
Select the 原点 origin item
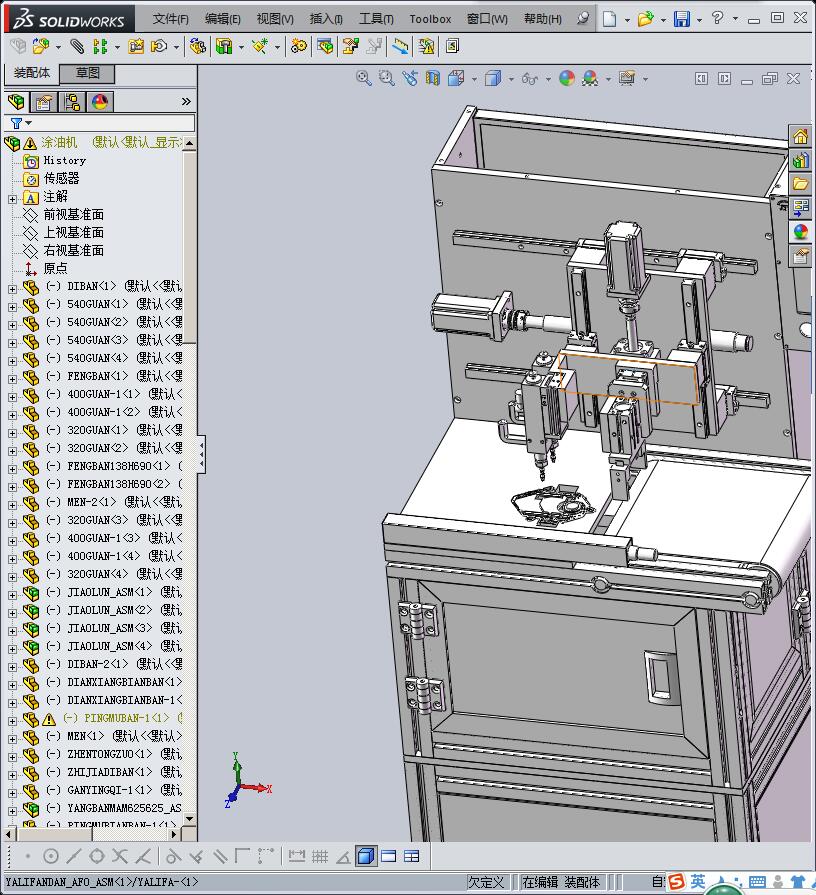pos(55,268)
